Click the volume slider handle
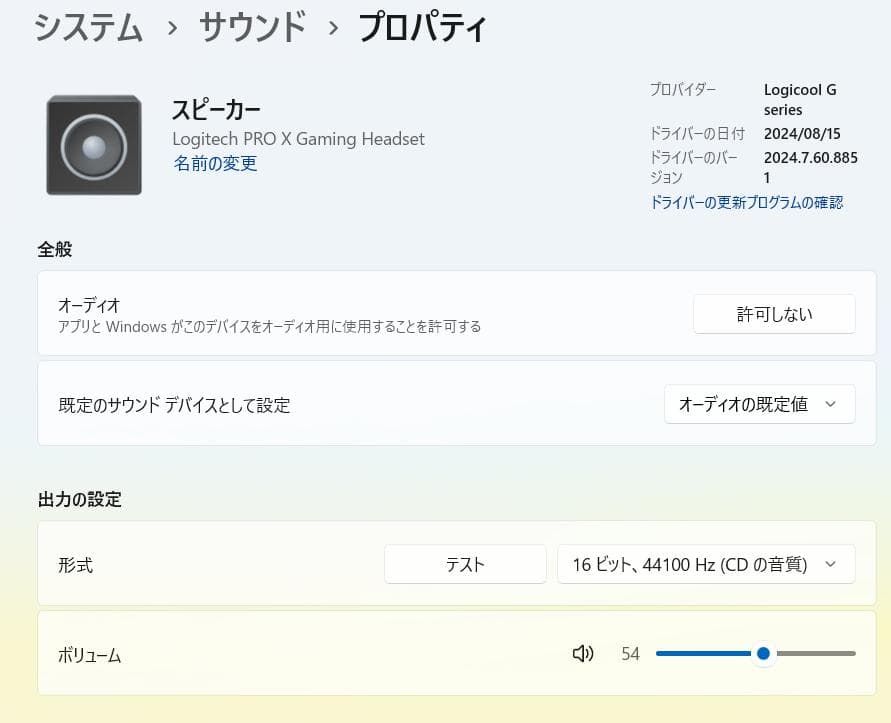Screen dimensions: 891x723 [764, 654]
